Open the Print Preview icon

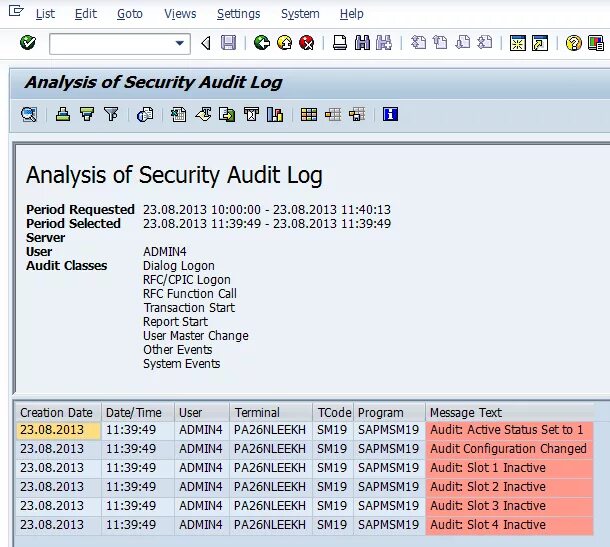[x=145, y=115]
